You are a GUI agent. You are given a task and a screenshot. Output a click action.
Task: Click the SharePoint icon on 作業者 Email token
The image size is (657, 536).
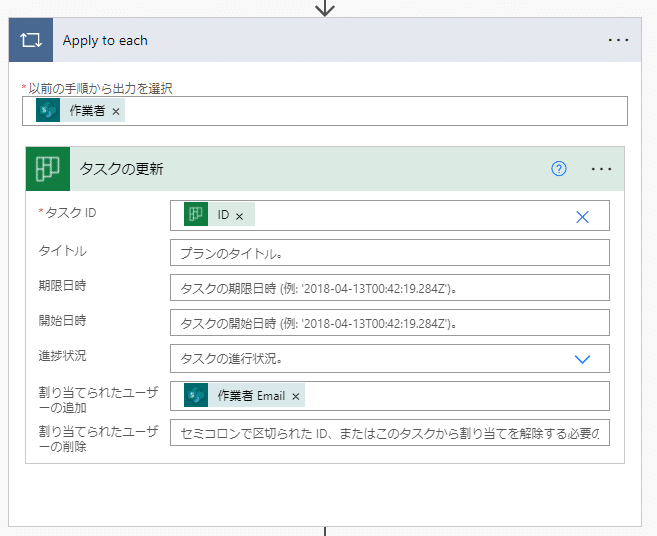pos(196,395)
